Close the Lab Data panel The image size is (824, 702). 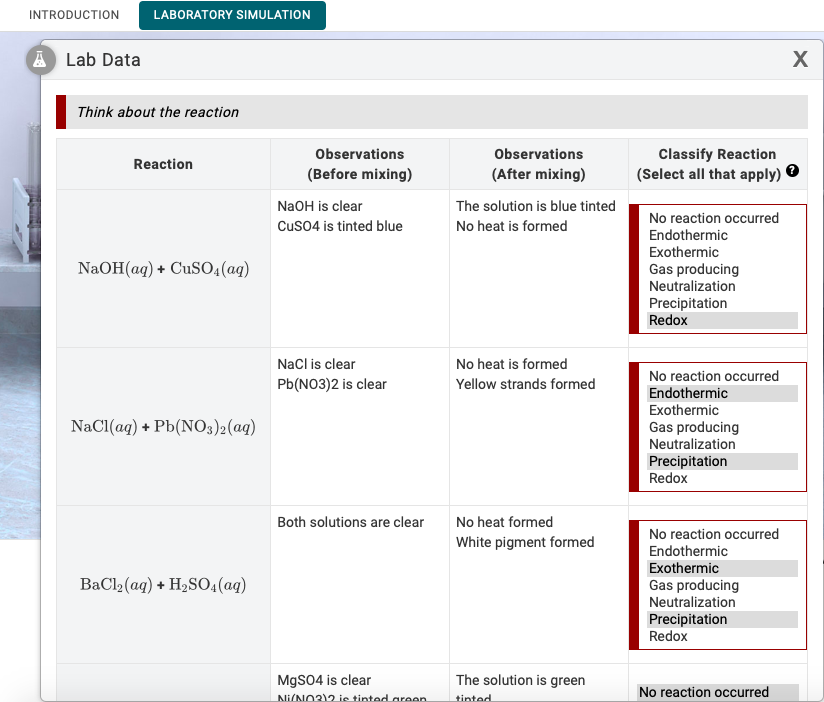pos(800,59)
